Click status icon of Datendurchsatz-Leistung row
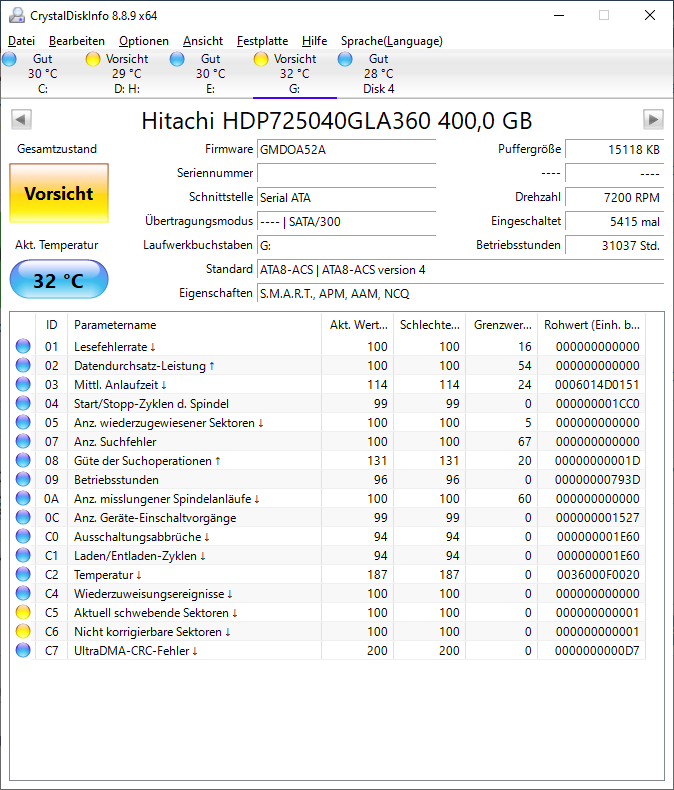The height and width of the screenshot is (790, 674). point(23,365)
